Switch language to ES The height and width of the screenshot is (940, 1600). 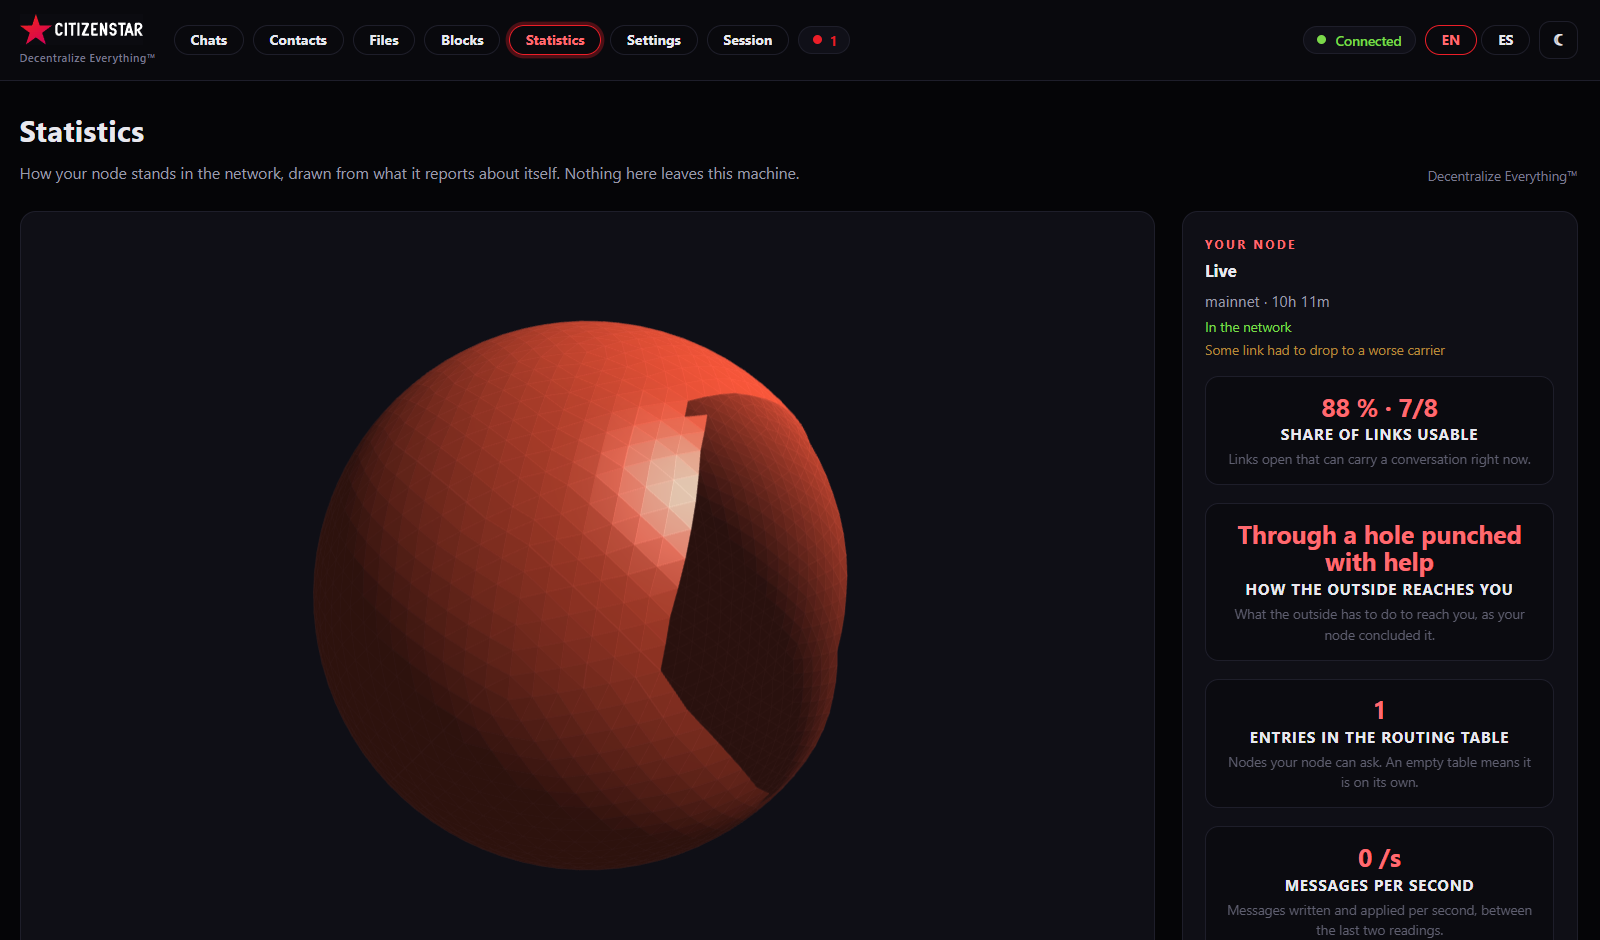[x=1506, y=40]
